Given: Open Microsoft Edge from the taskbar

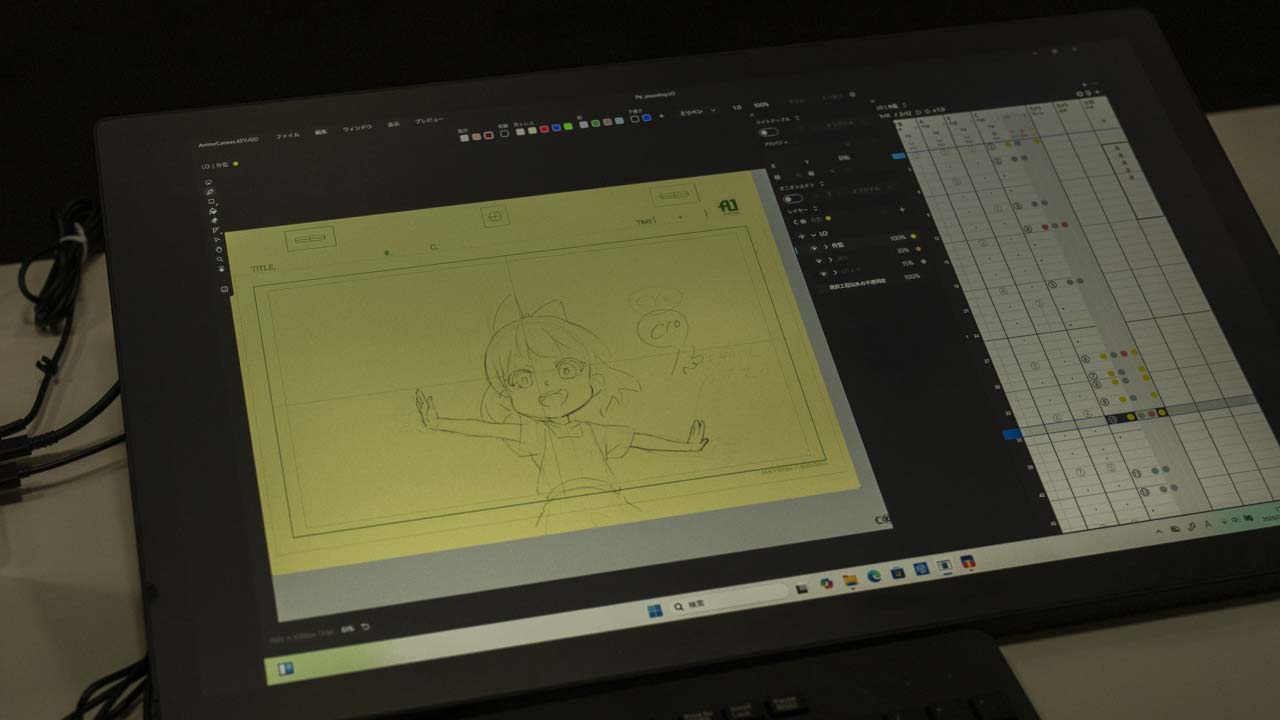Looking at the screenshot, I should 874,574.
